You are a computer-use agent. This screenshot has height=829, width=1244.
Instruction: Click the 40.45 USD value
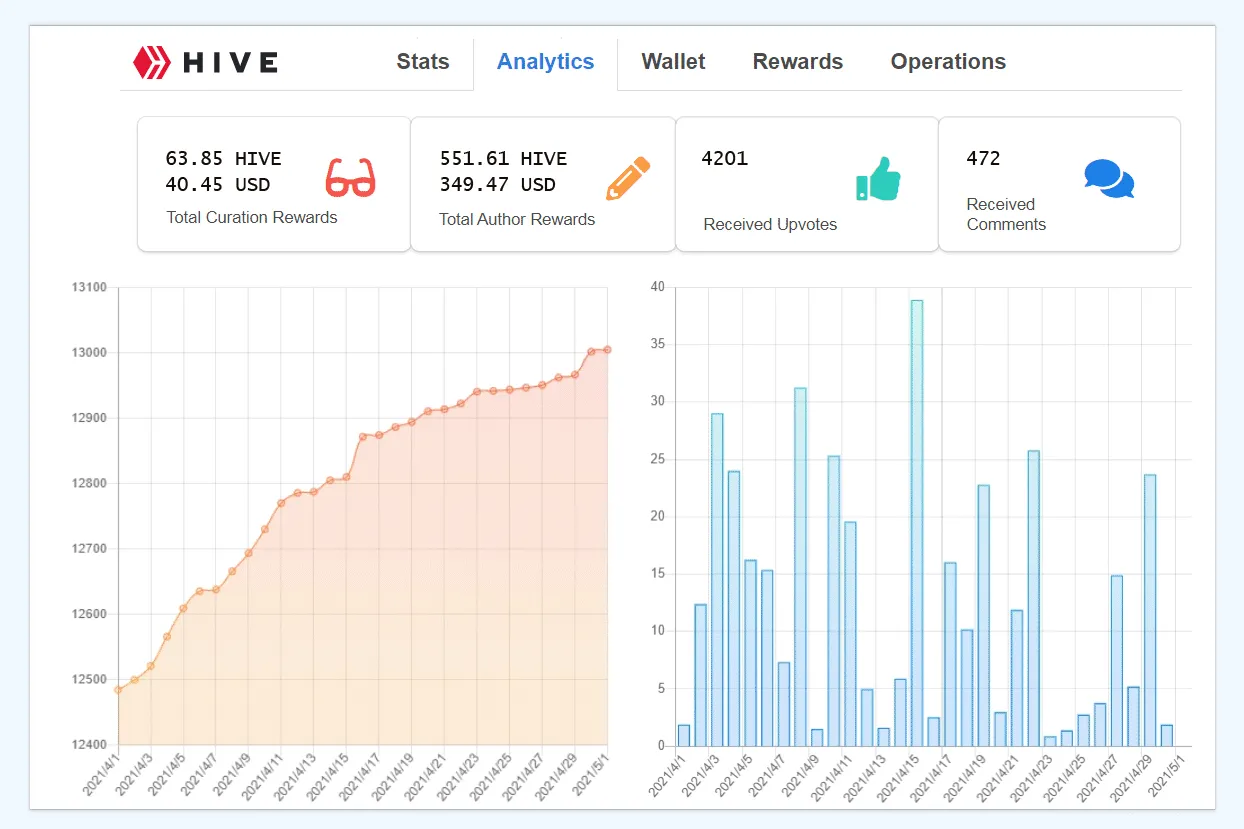pyautogui.click(x=218, y=184)
